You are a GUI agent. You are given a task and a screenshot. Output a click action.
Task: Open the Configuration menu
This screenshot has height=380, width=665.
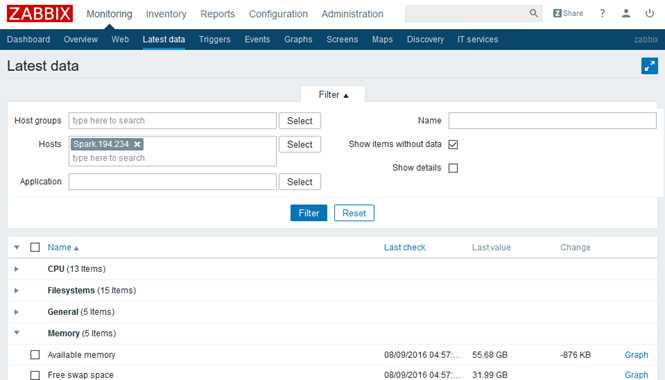[x=278, y=14]
